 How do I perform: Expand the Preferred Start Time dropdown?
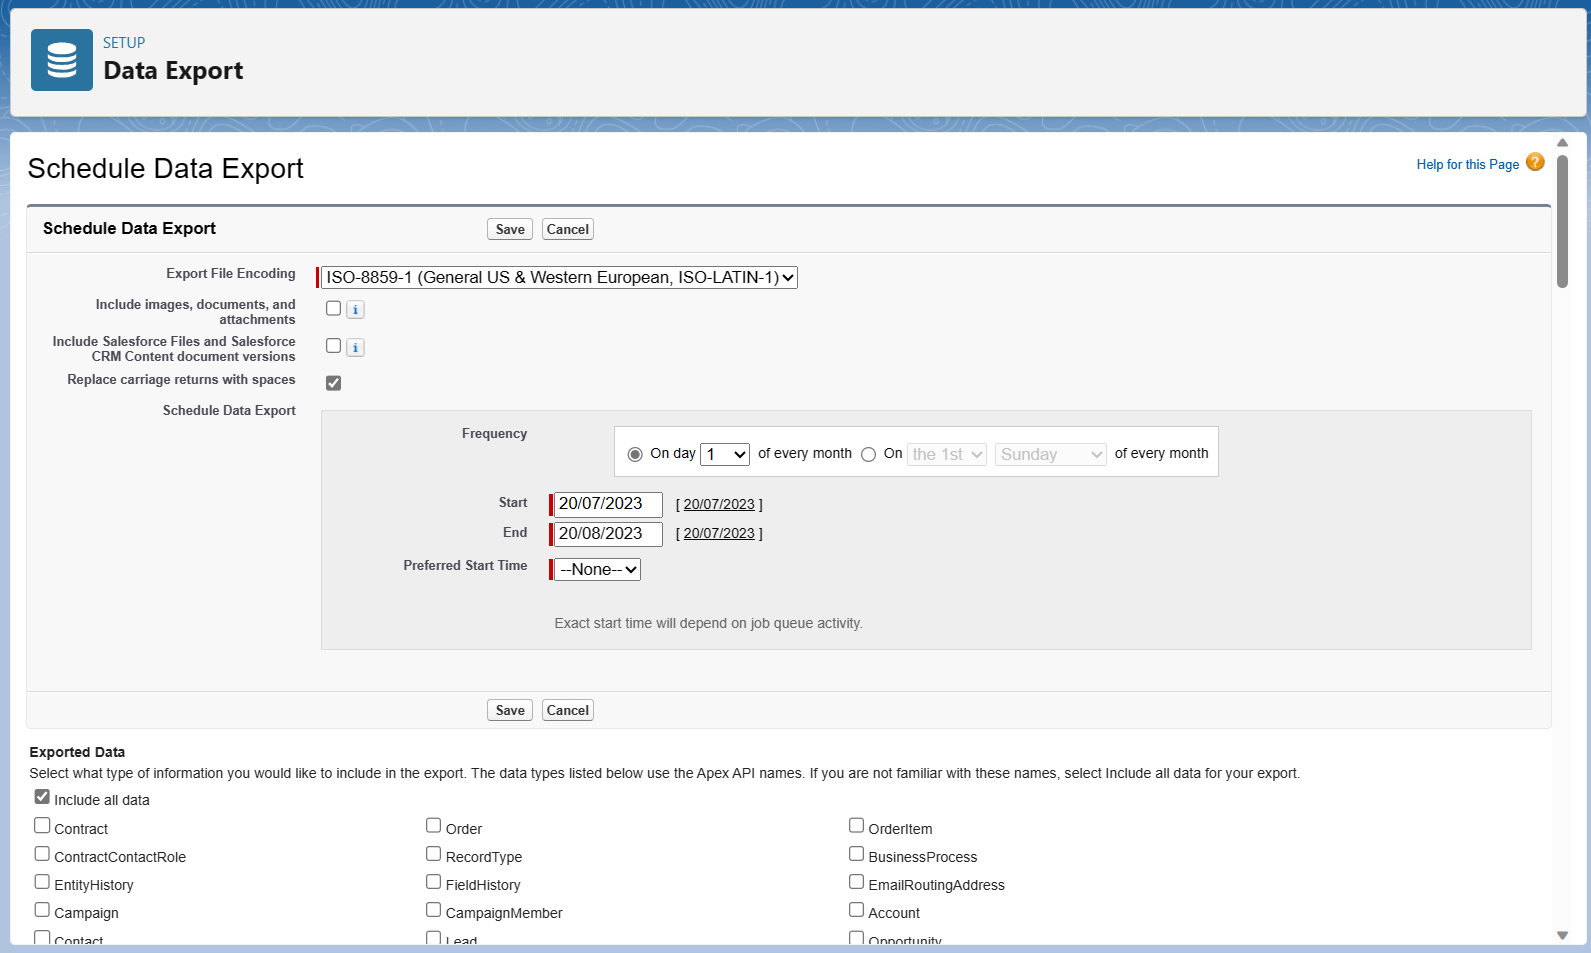click(x=598, y=569)
